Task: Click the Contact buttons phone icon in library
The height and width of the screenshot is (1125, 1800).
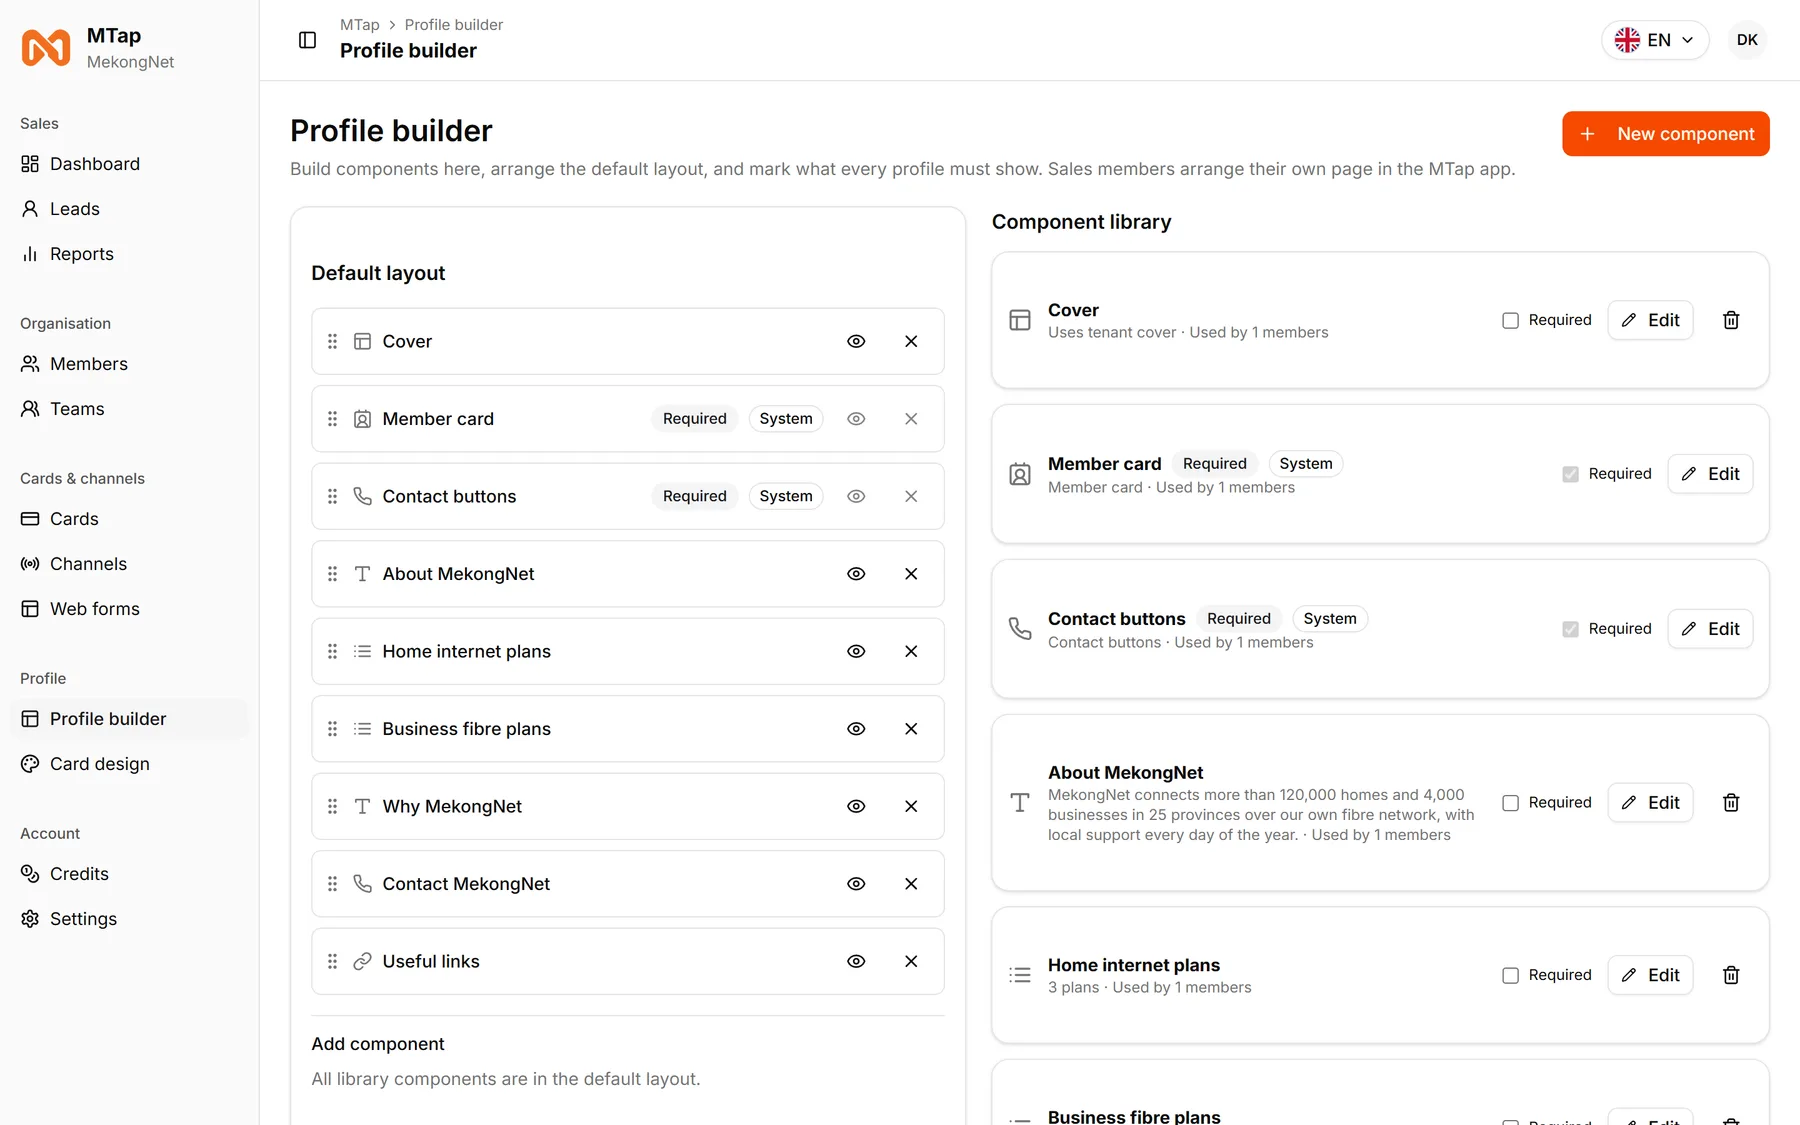Action: 1020,629
